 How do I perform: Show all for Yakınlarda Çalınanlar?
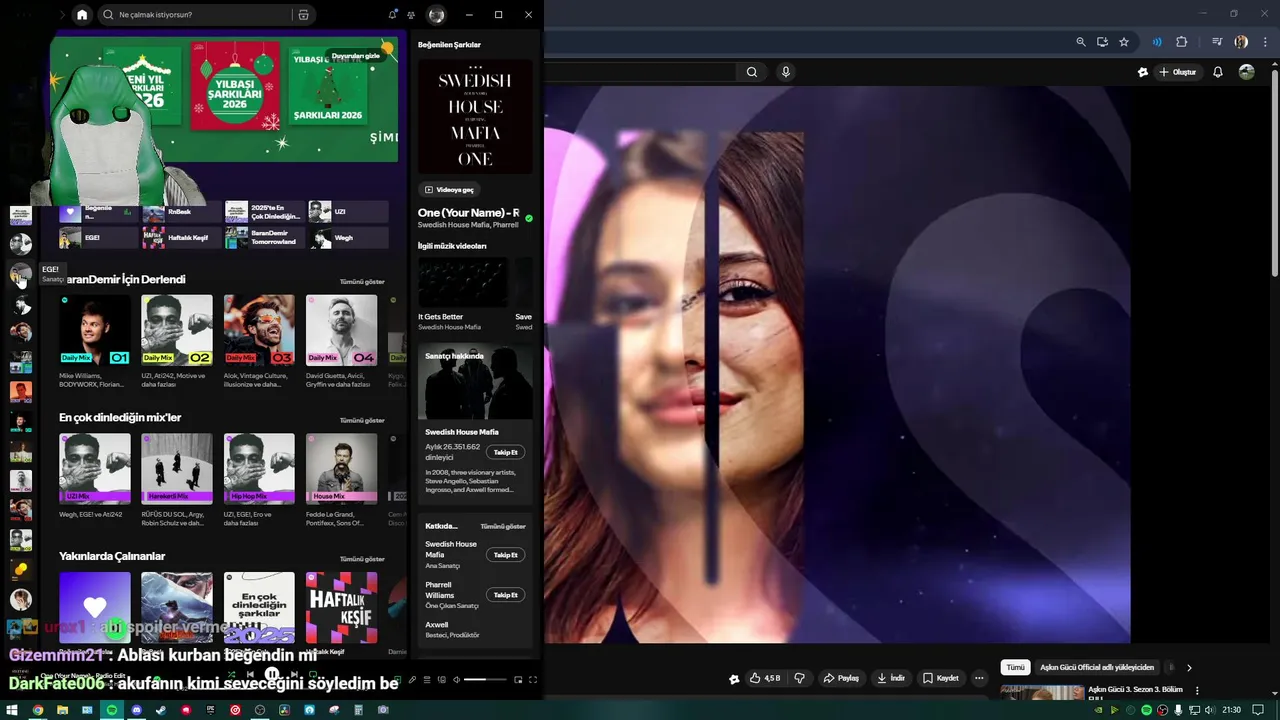pos(362,559)
